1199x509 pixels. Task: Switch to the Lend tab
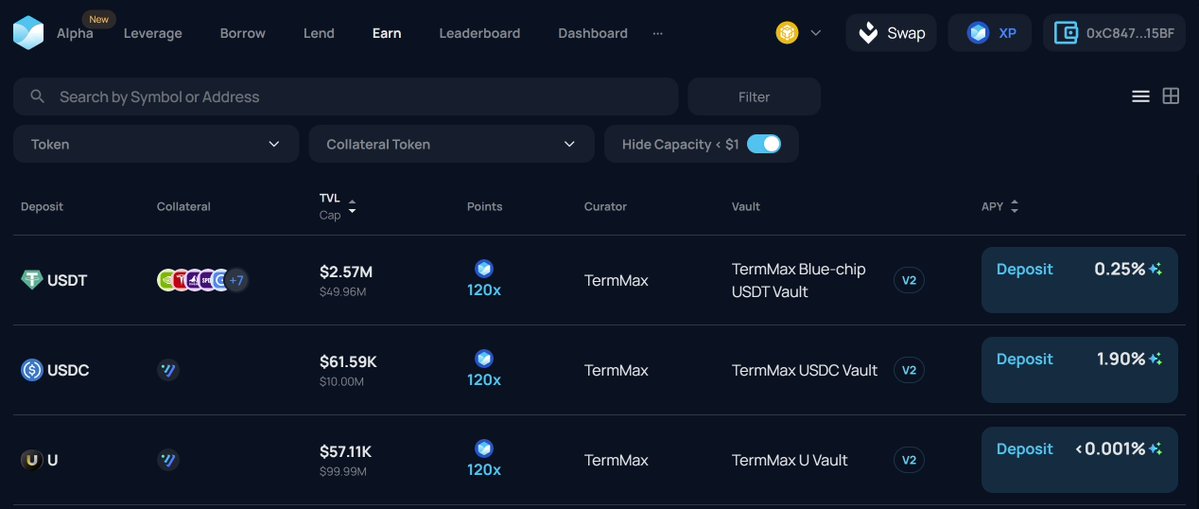(x=319, y=33)
